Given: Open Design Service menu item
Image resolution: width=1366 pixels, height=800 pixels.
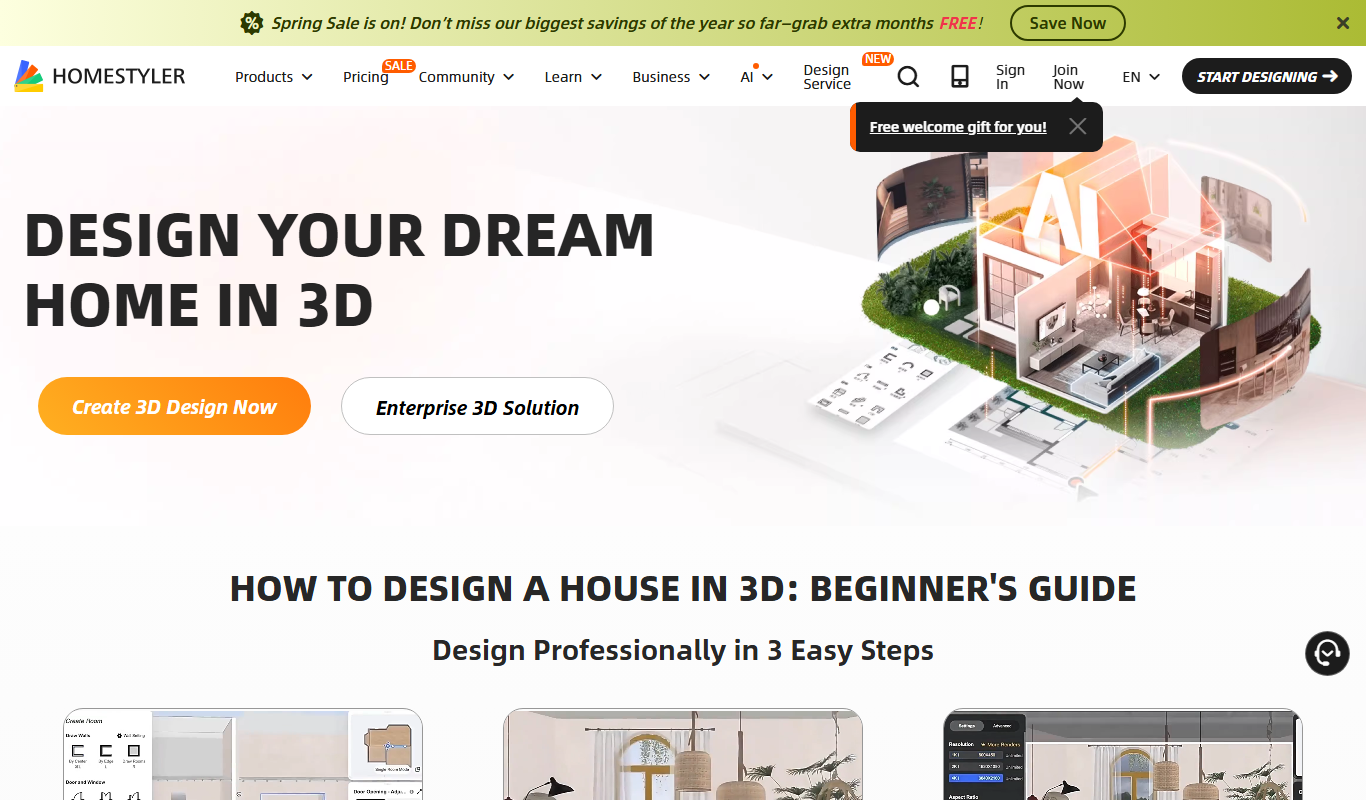Looking at the screenshot, I should [827, 77].
